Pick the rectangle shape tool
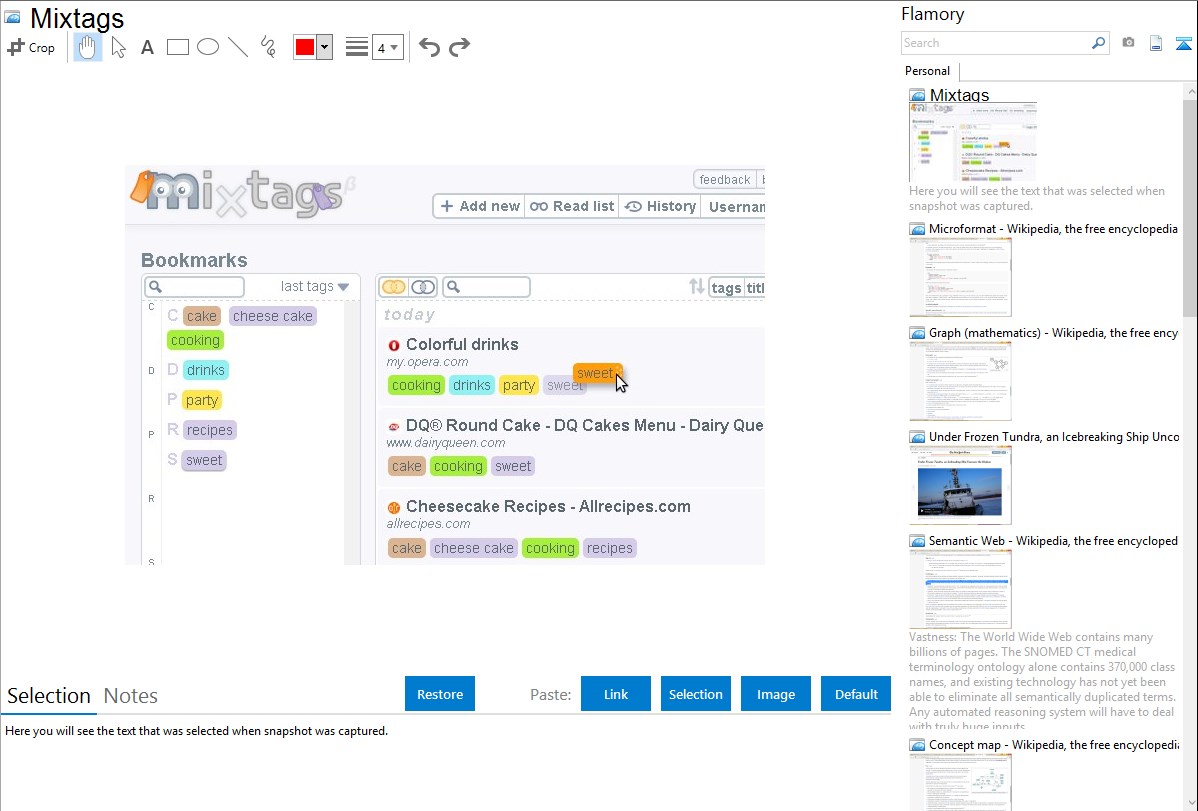Image resolution: width=1198 pixels, height=811 pixels. pyautogui.click(x=178, y=47)
